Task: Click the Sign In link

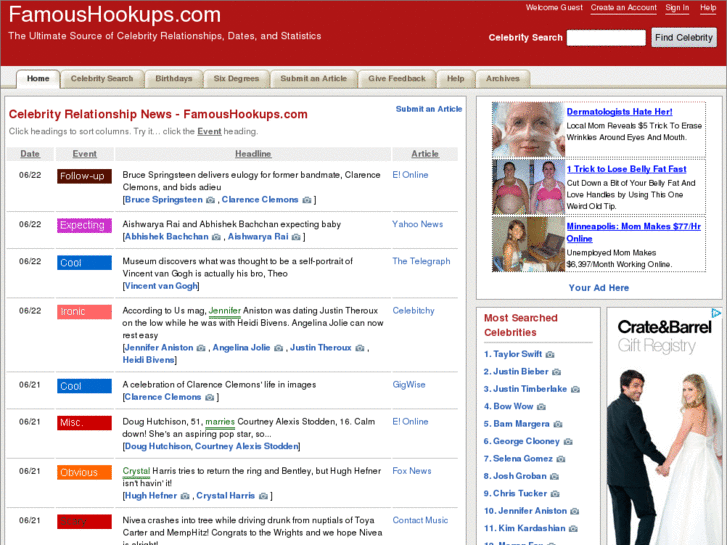Action: [x=677, y=8]
